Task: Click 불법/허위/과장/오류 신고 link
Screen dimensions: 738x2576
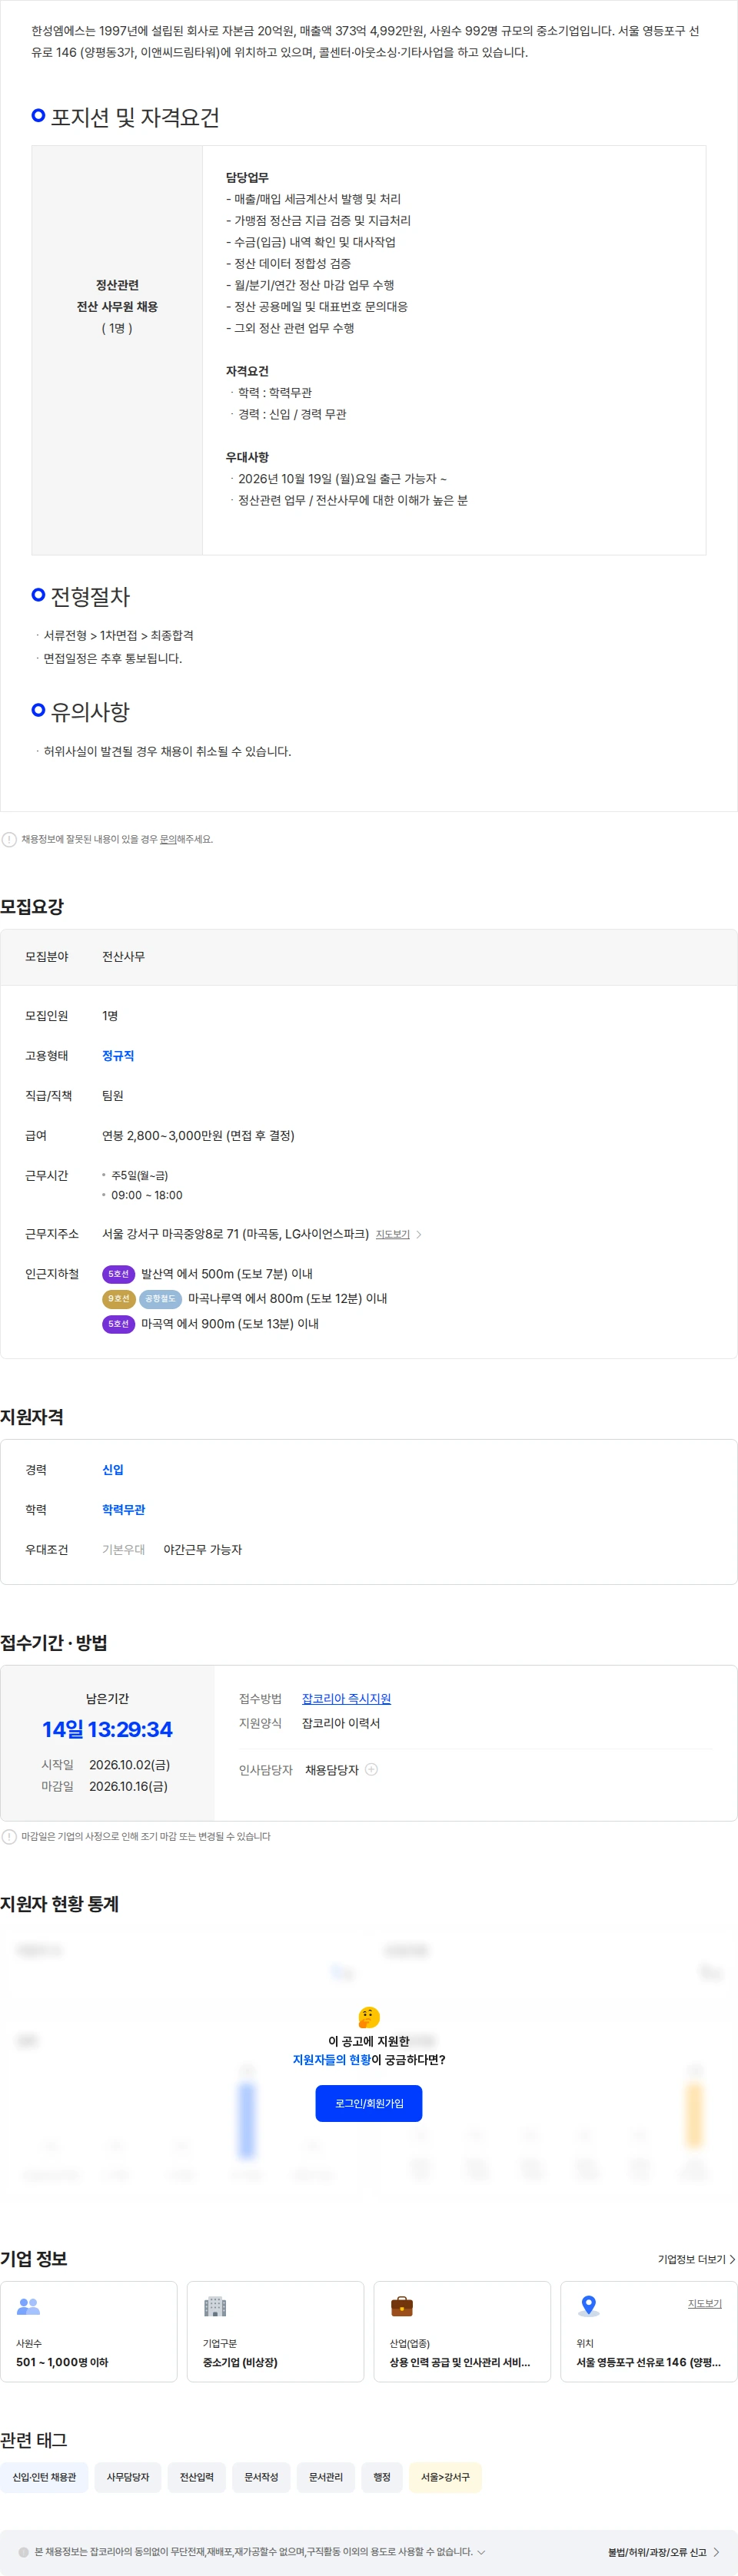Action: tap(657, 2551)
